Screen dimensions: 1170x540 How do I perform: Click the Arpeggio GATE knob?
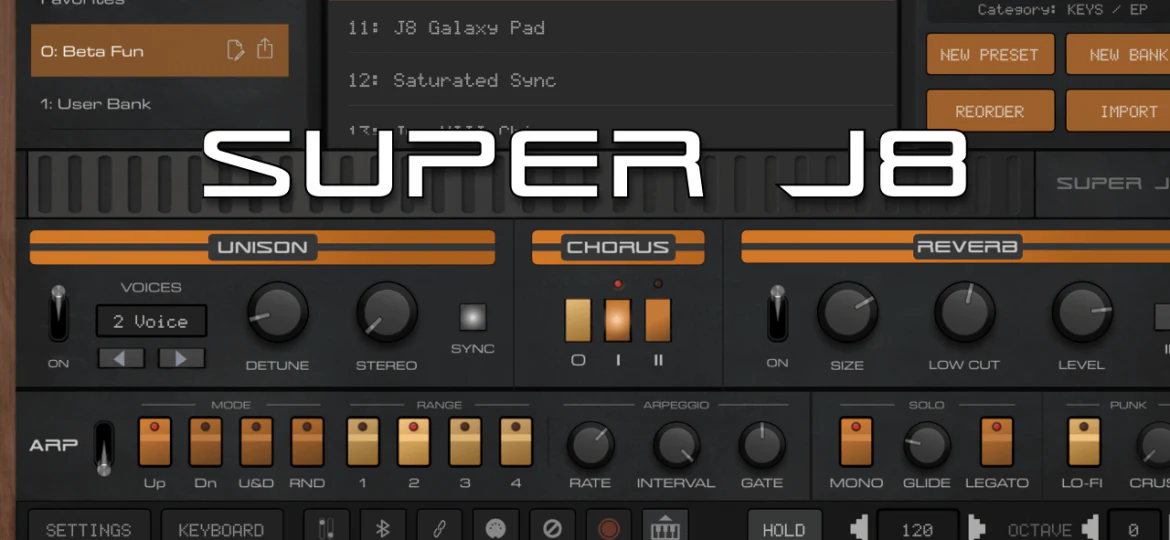click(x=763, y=445)
